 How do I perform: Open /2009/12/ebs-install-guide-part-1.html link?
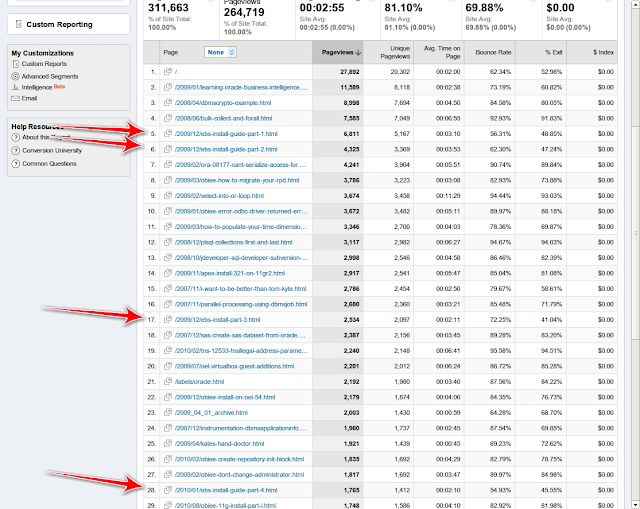[226, 134]
